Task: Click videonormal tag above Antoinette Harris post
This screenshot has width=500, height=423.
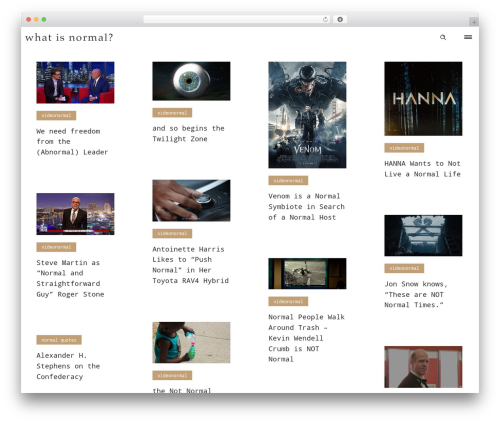Action: [172, 233]
